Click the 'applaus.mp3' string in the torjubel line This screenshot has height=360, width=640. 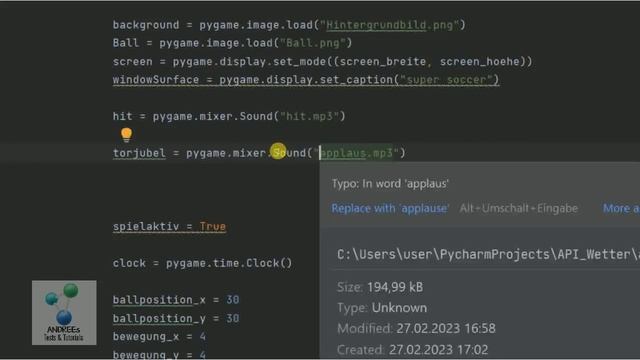357,153
